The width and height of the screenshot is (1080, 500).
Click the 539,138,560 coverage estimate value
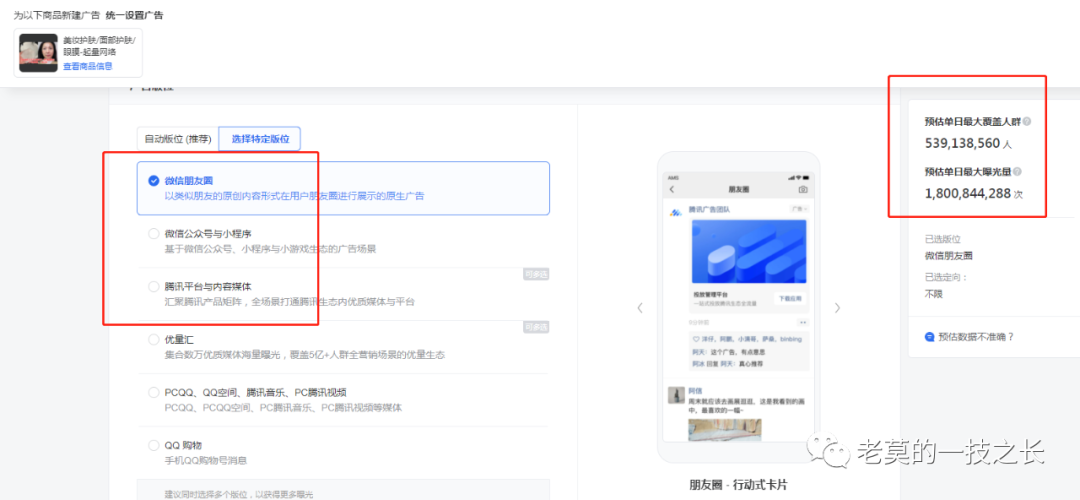962,144
